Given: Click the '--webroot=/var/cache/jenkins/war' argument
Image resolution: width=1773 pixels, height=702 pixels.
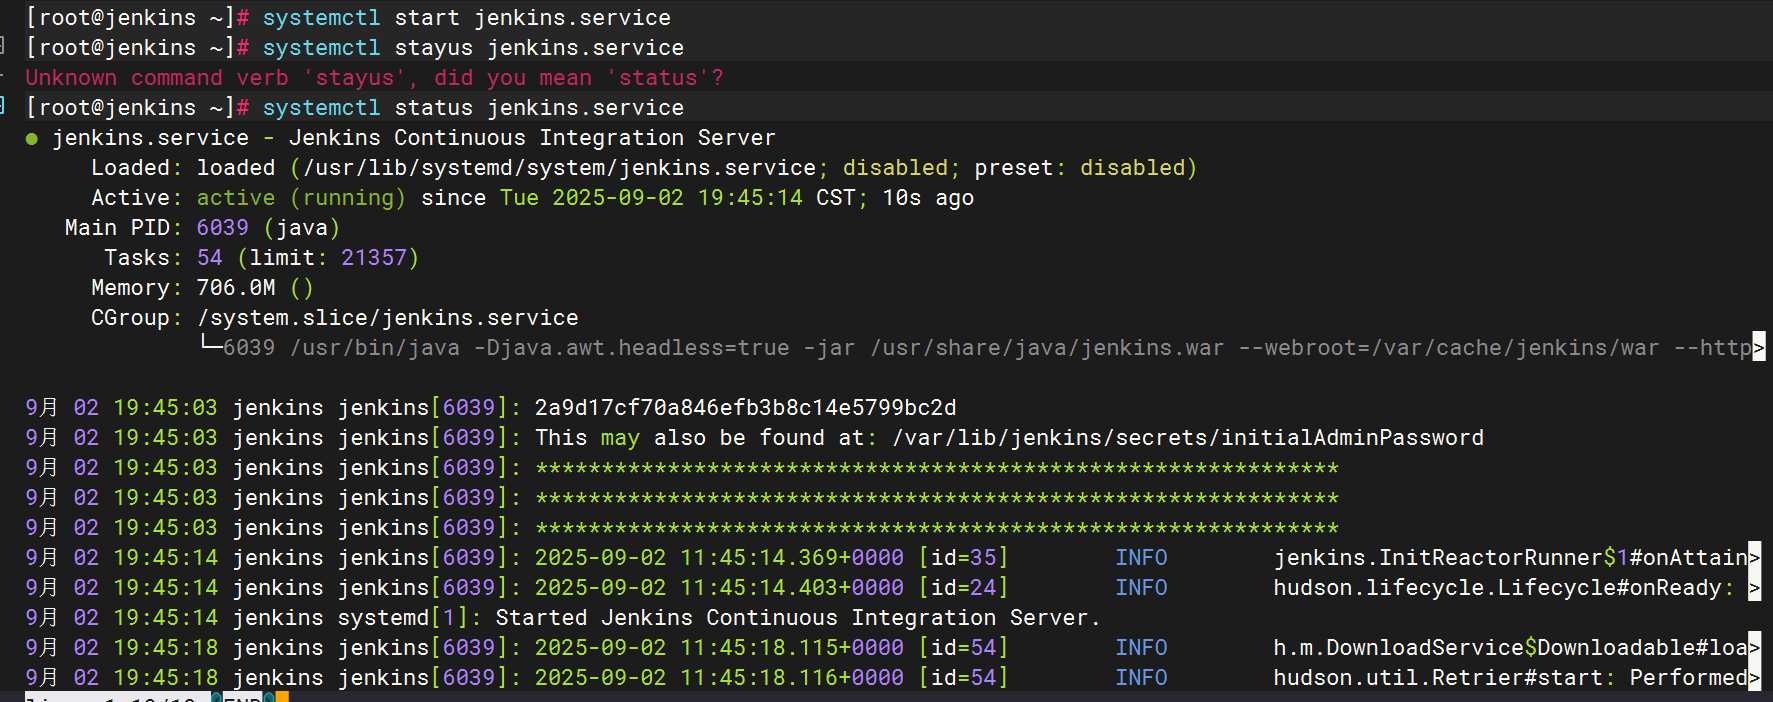Looking at the screenshot, I should (1449, 348).
